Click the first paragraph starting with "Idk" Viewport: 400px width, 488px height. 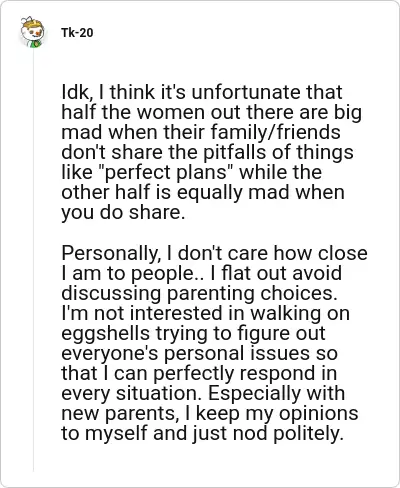211,152
